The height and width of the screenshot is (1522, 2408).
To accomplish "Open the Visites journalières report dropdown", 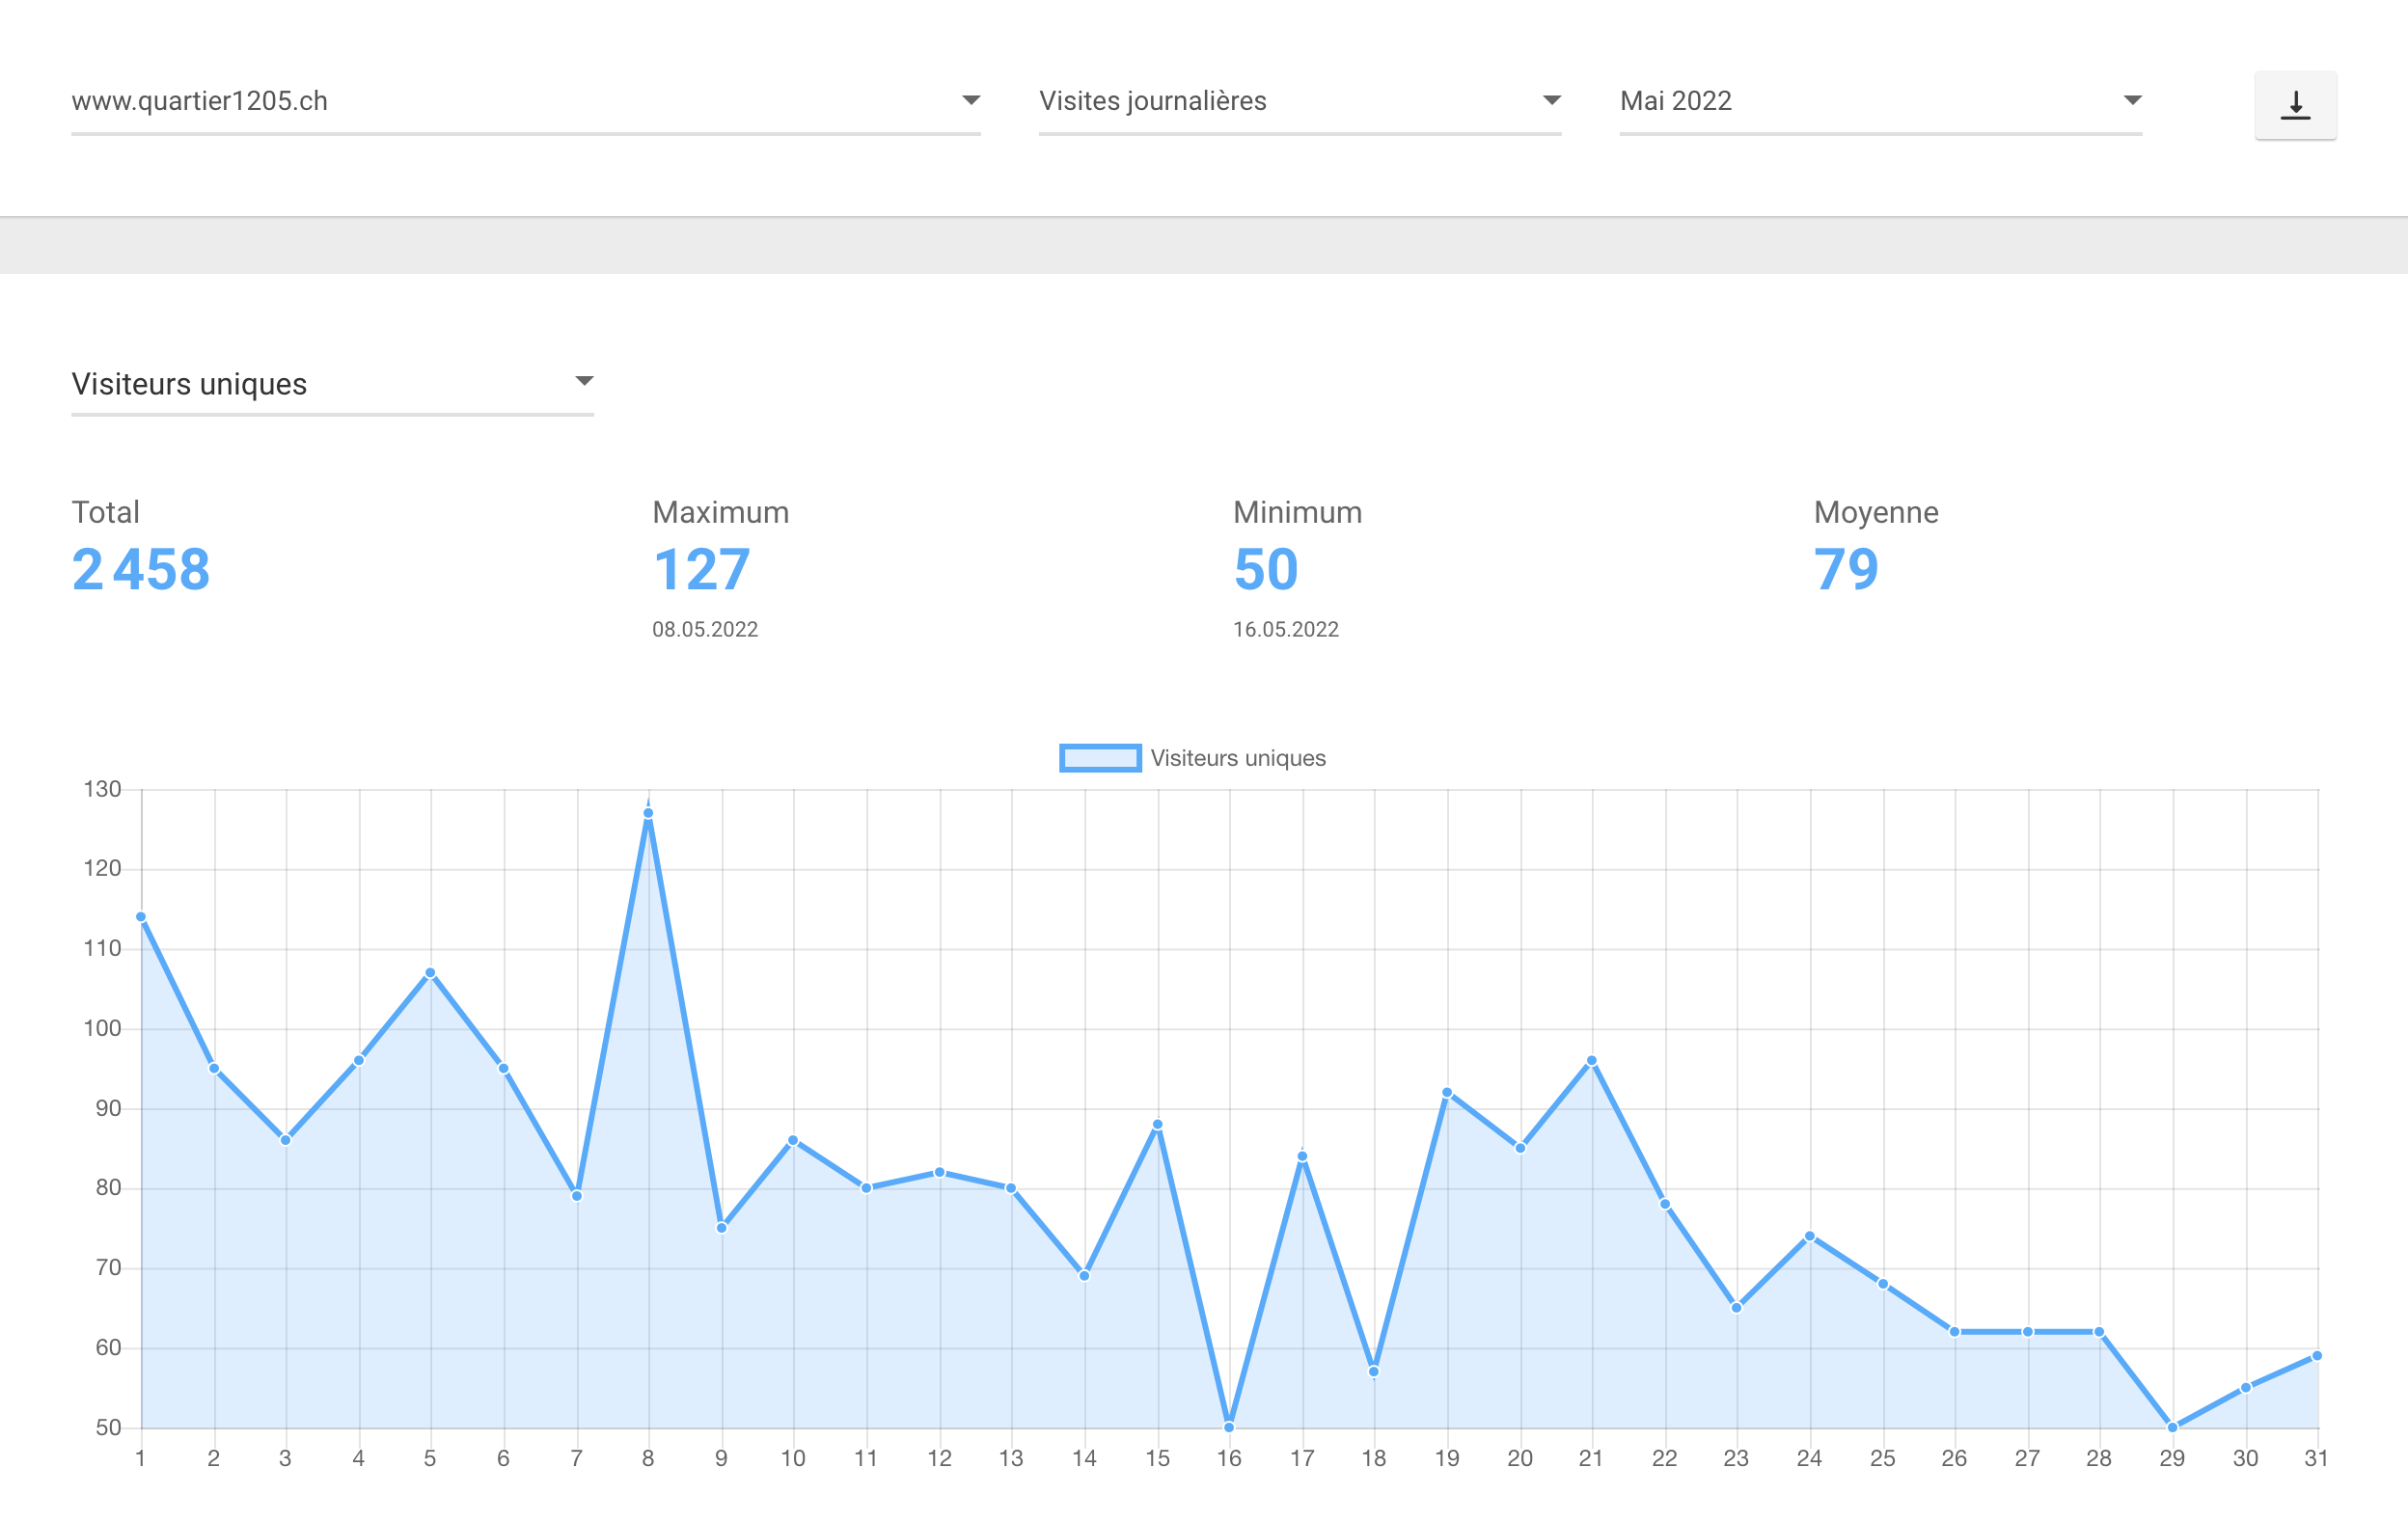I will pyautogui.click(x=1300, y=101).
